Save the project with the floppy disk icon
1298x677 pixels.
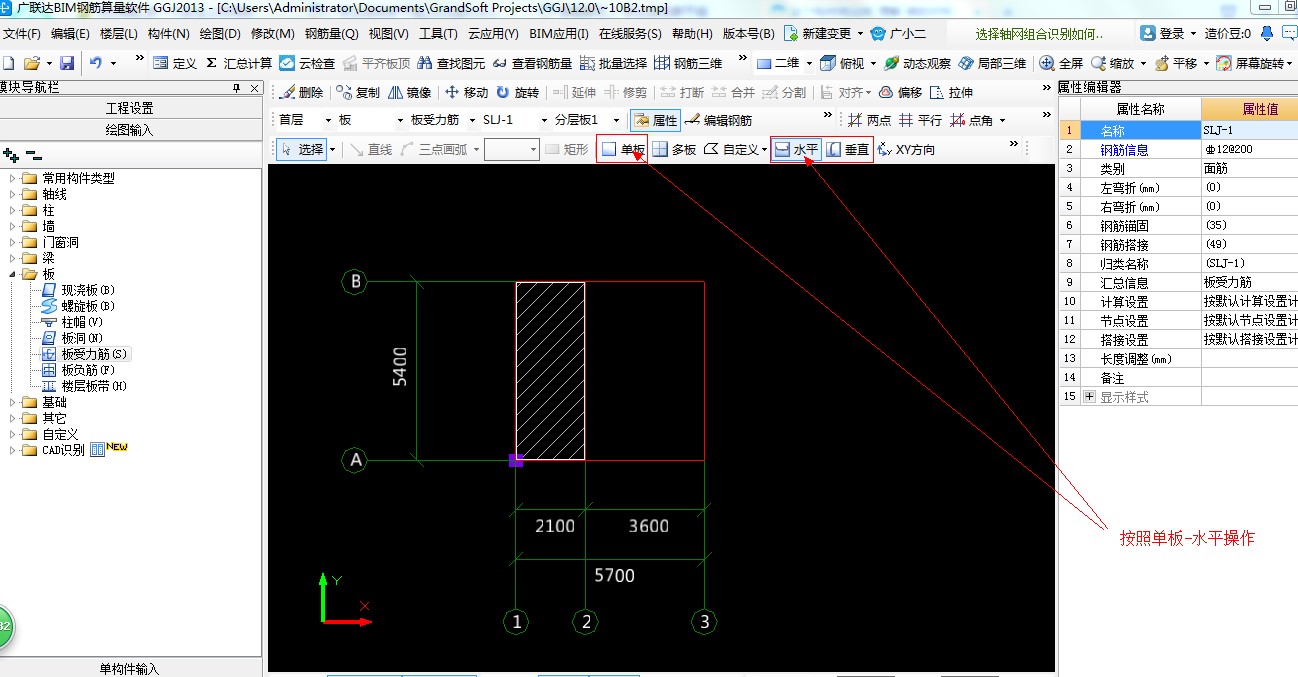coord(67,63)
